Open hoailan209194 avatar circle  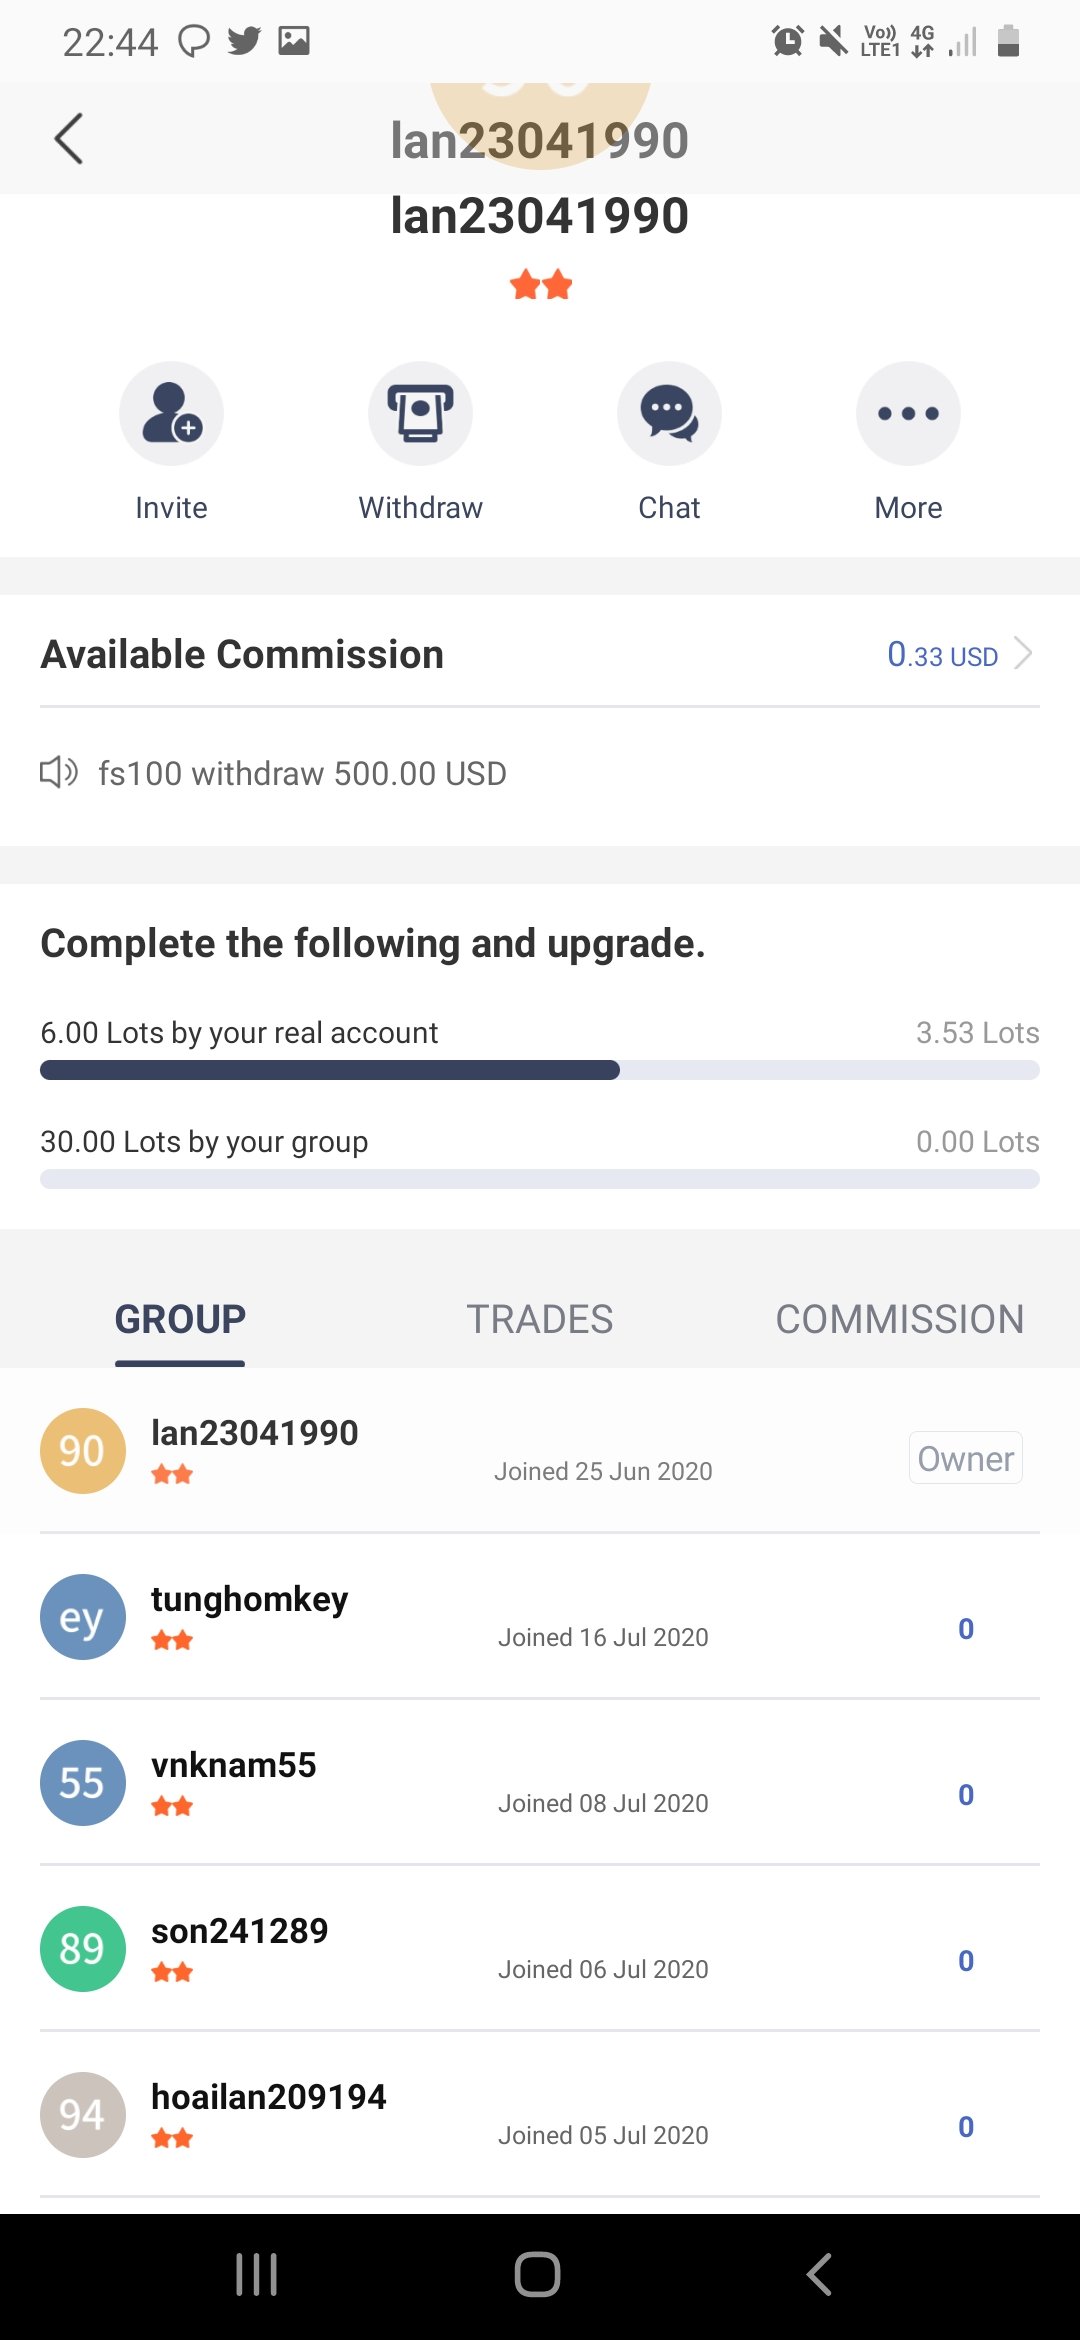(x=83, y=2115)
